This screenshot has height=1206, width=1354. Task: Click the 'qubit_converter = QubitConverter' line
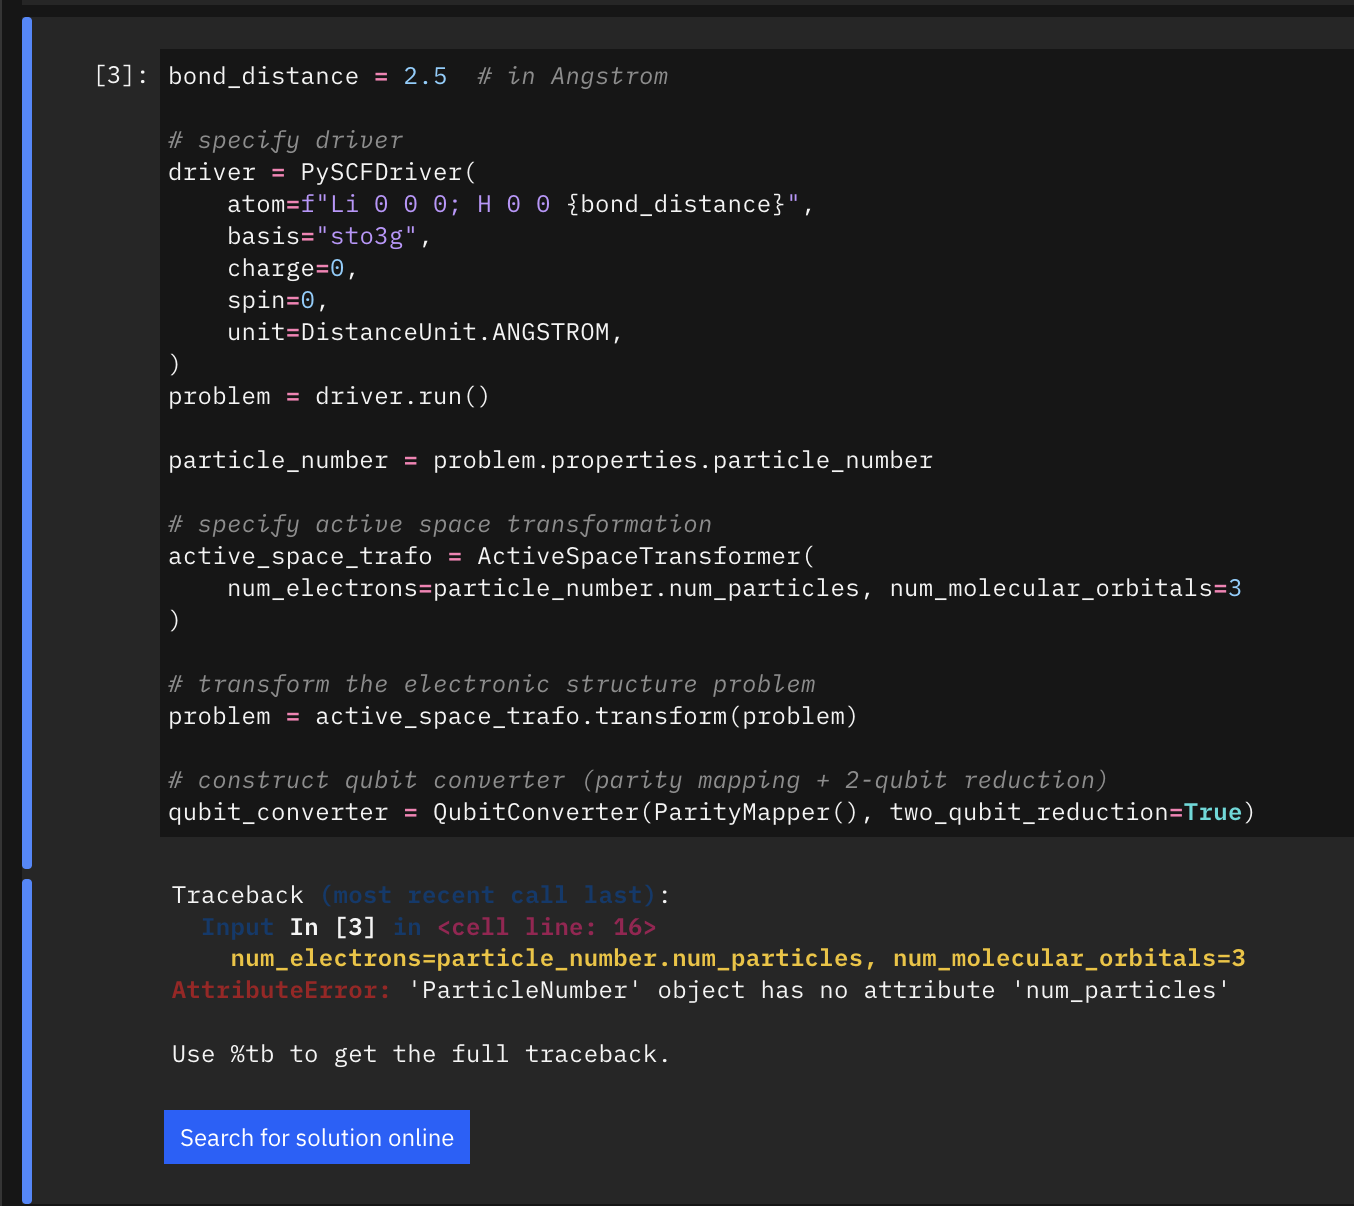[x=711, y=812]
